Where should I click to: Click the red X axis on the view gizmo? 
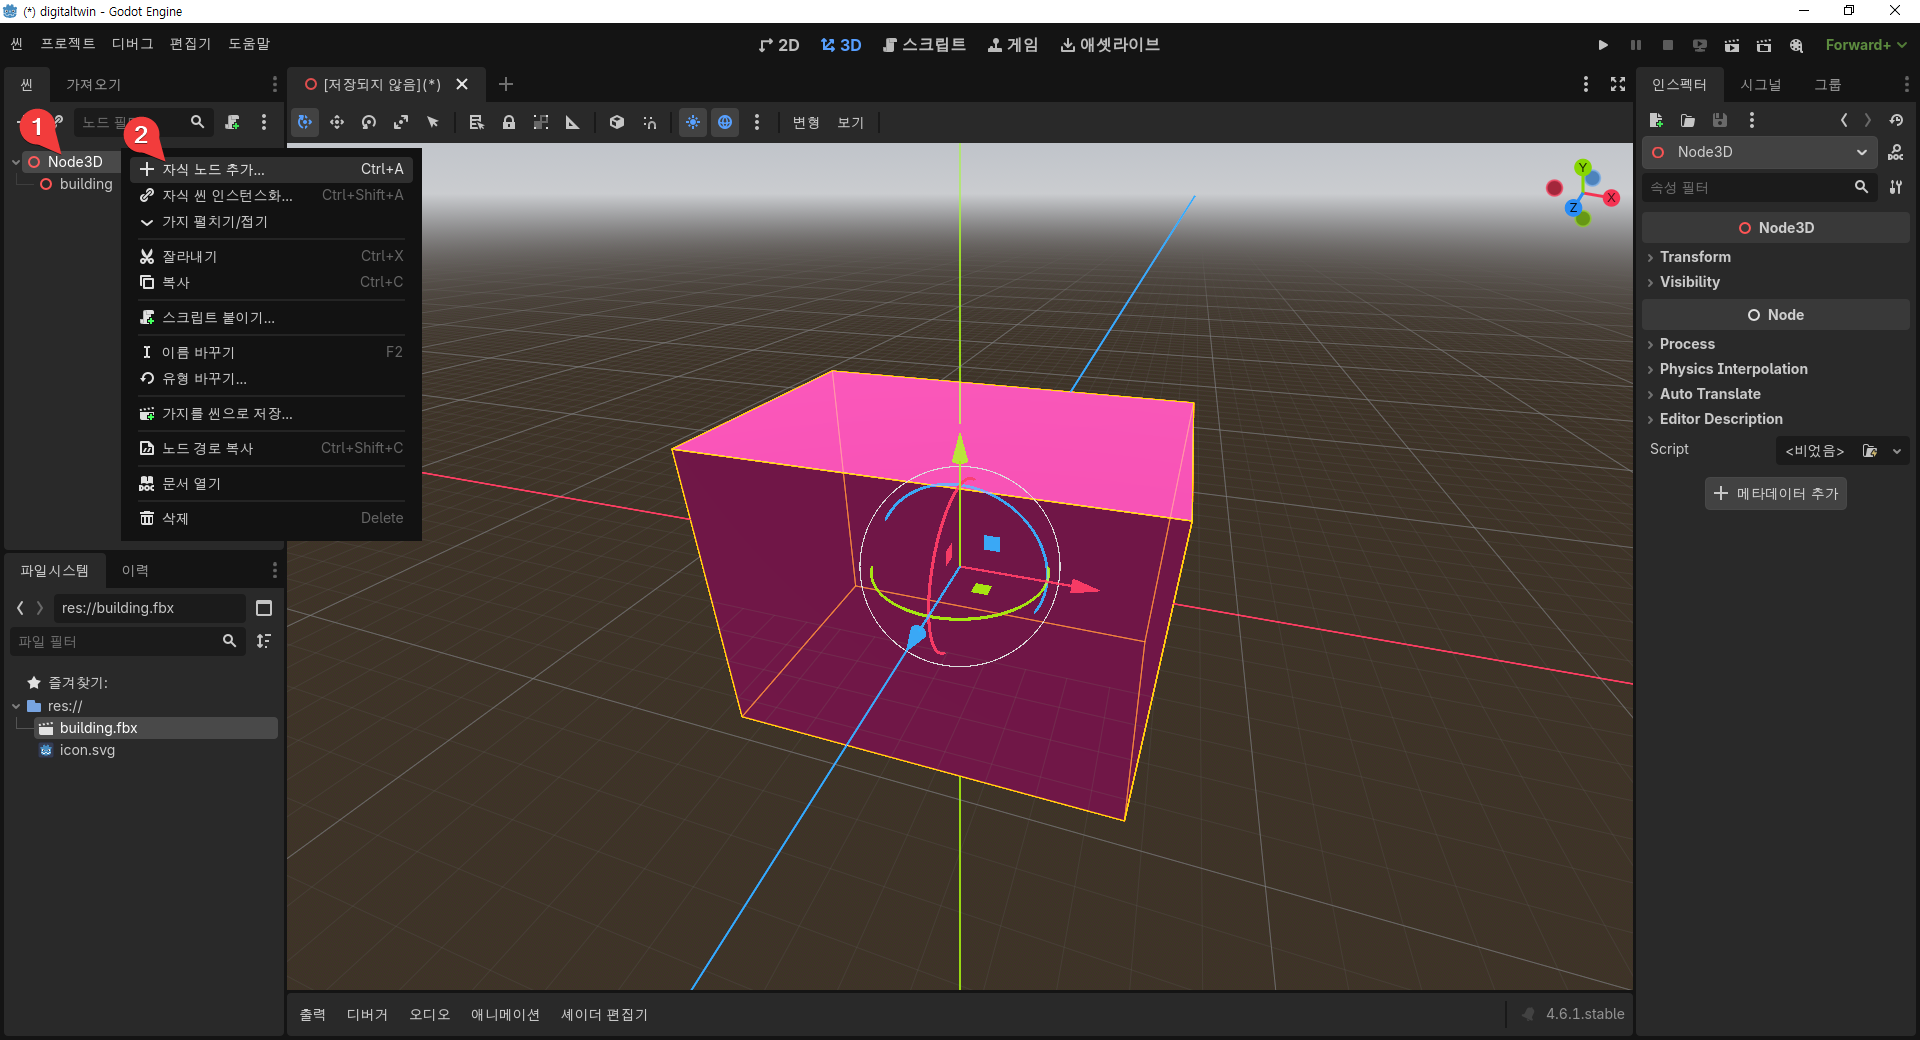pos(1611,197)
